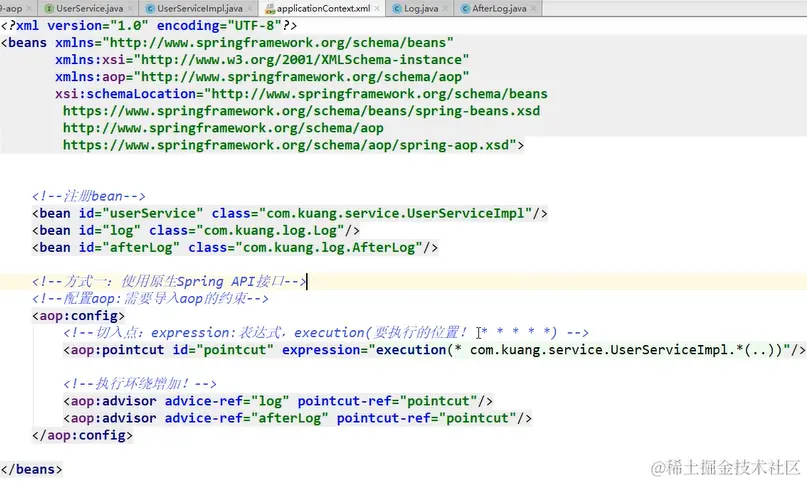Click the opening aop:config tag

coord(78,315)
